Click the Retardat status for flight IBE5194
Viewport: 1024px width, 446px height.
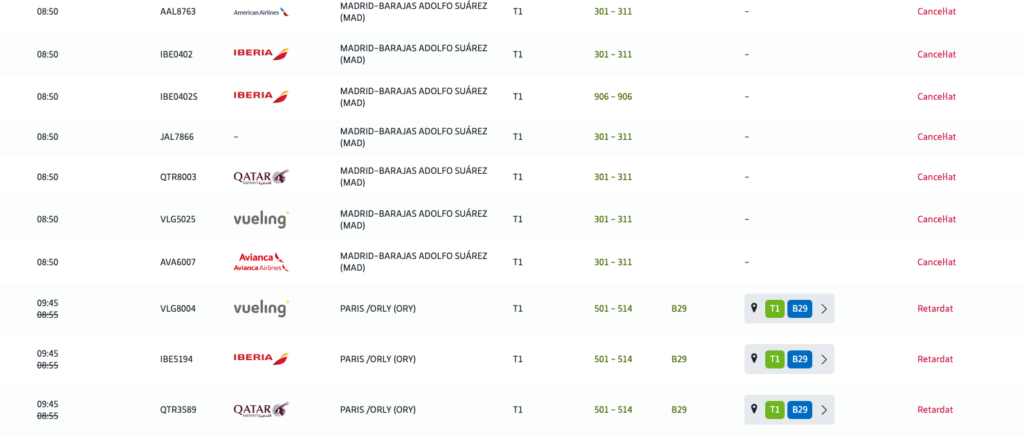pos(935,359)
